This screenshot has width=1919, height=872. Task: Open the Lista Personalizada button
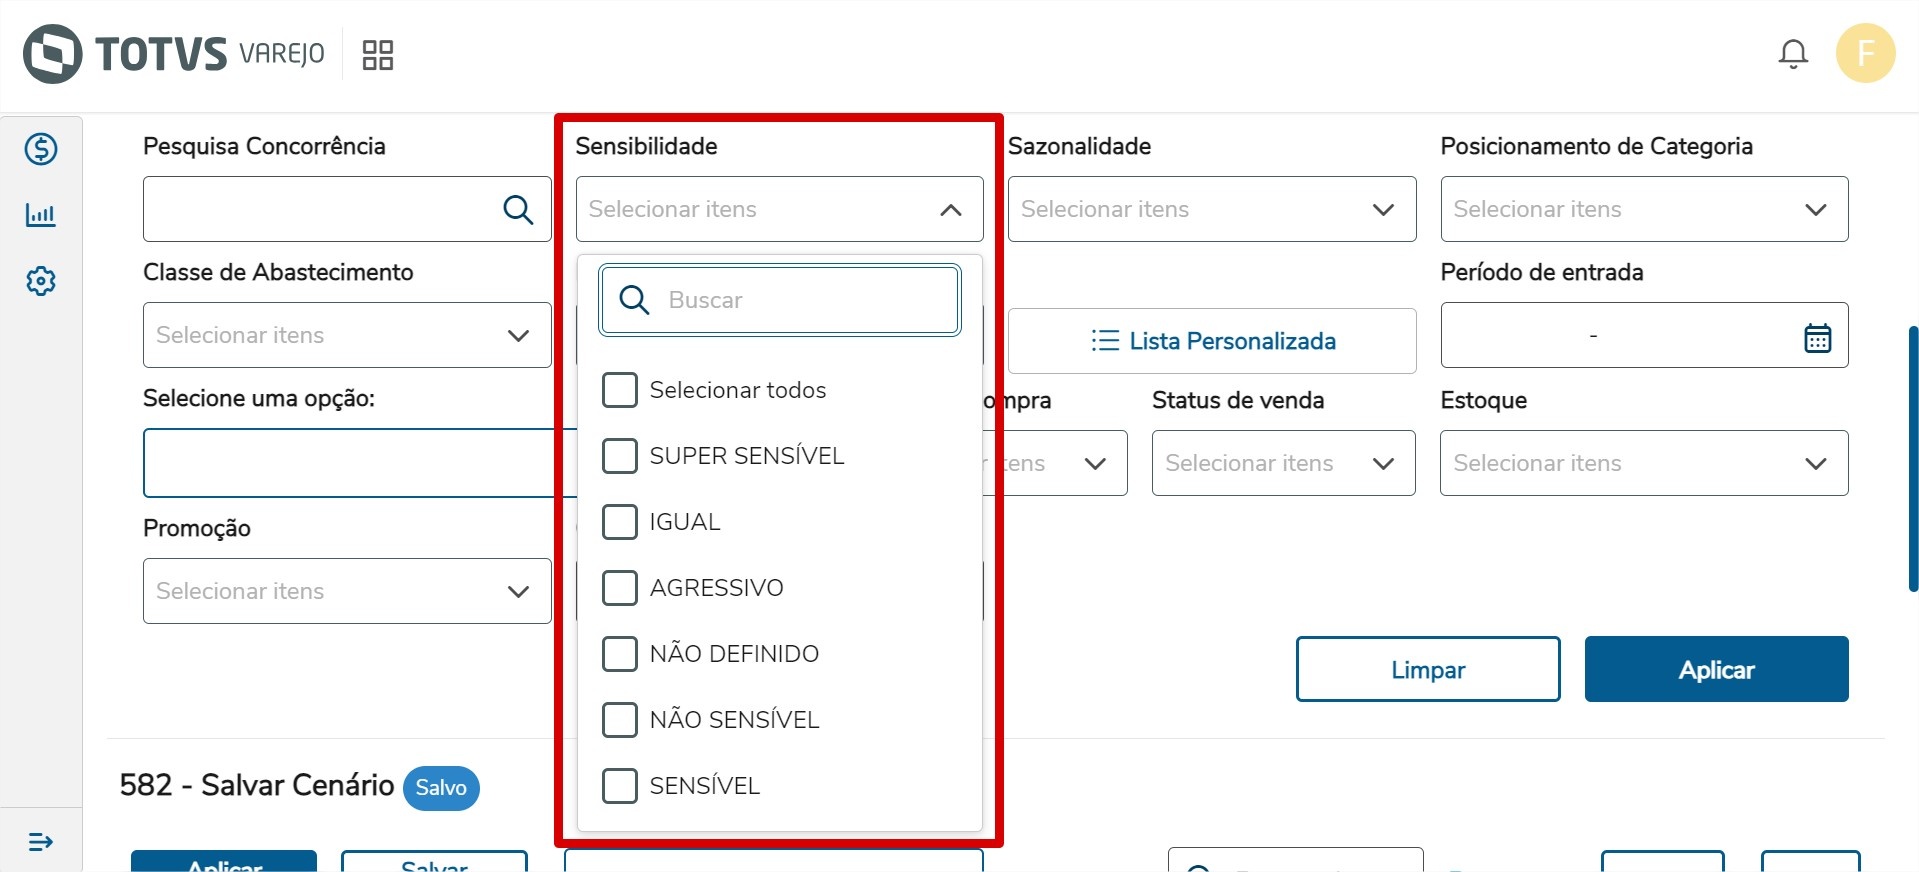click(1211, 341)
